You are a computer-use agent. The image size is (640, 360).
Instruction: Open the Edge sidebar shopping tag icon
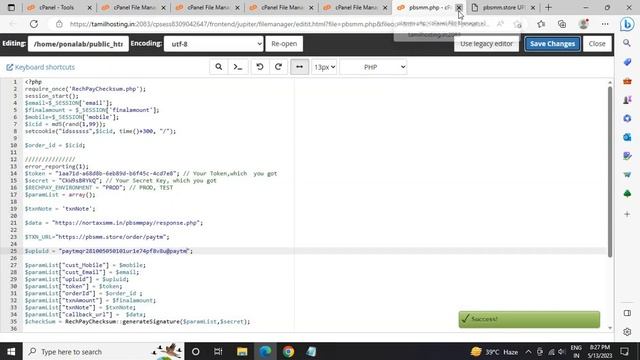coord(627,62)
